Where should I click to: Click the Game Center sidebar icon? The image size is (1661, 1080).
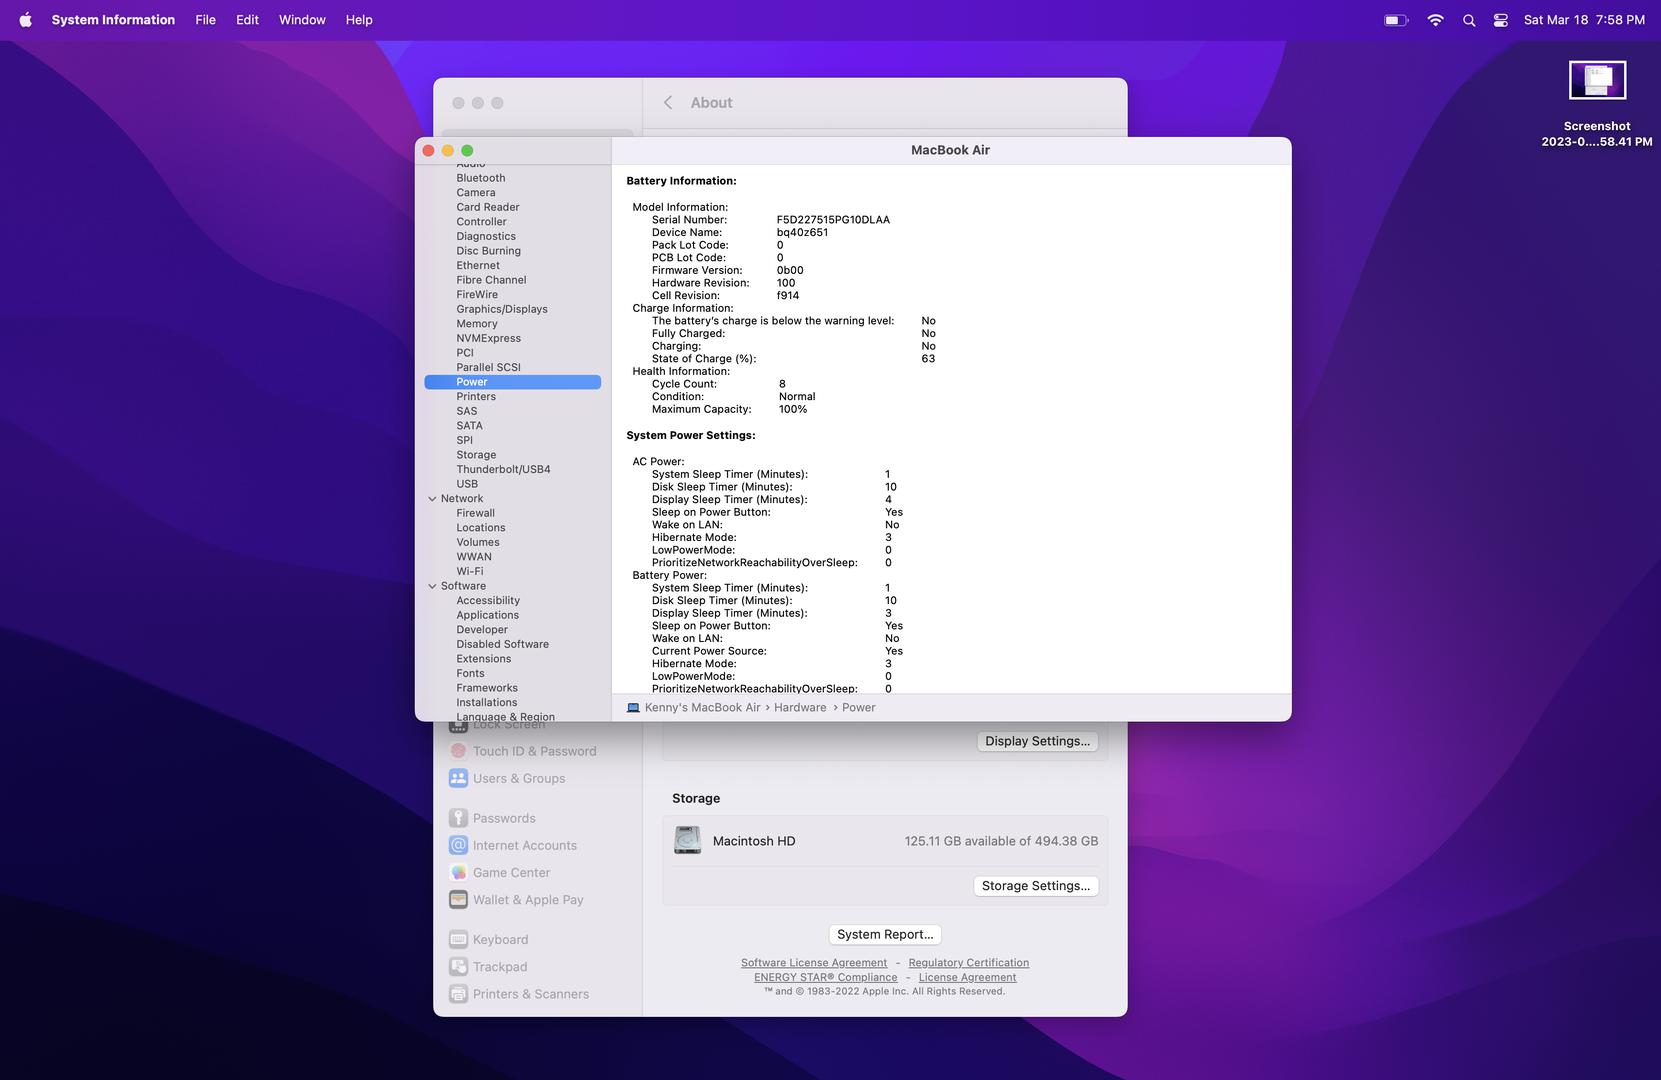458,873
